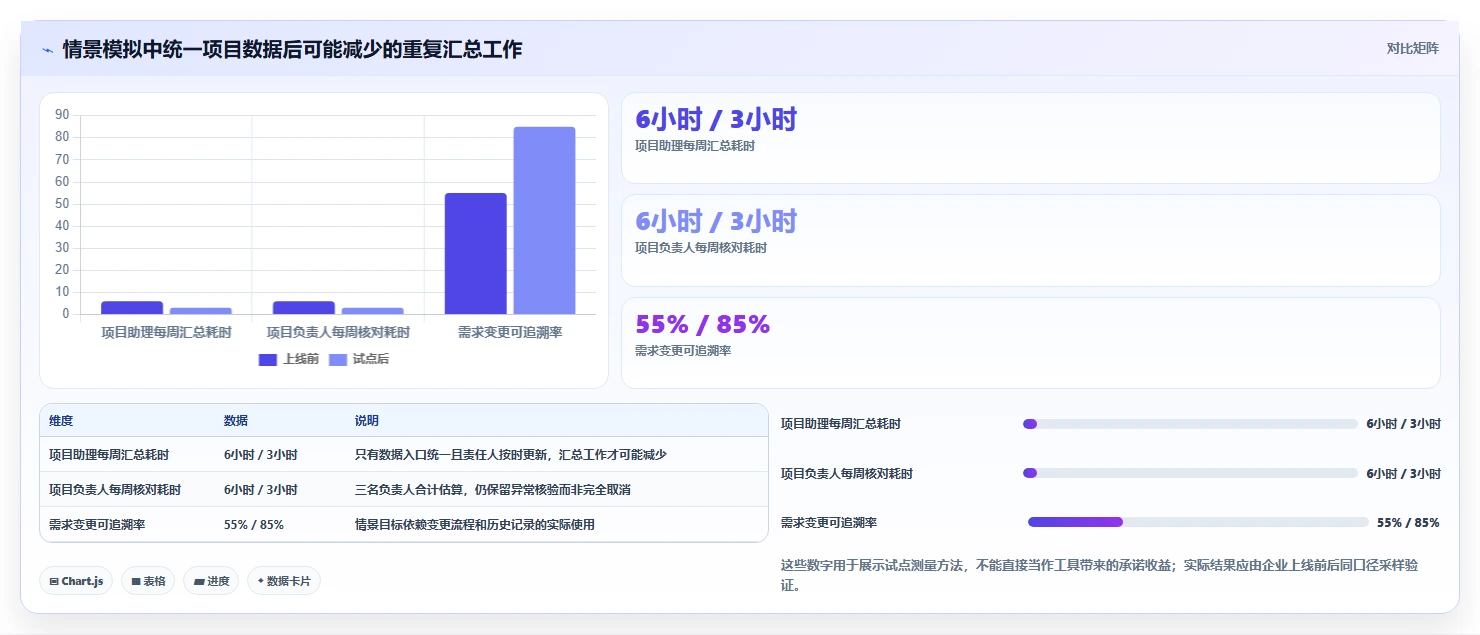1480x635 pixels.
Task: Click the 上线前 bar for 项目负责人每周核对耗时
Action: 304,308
